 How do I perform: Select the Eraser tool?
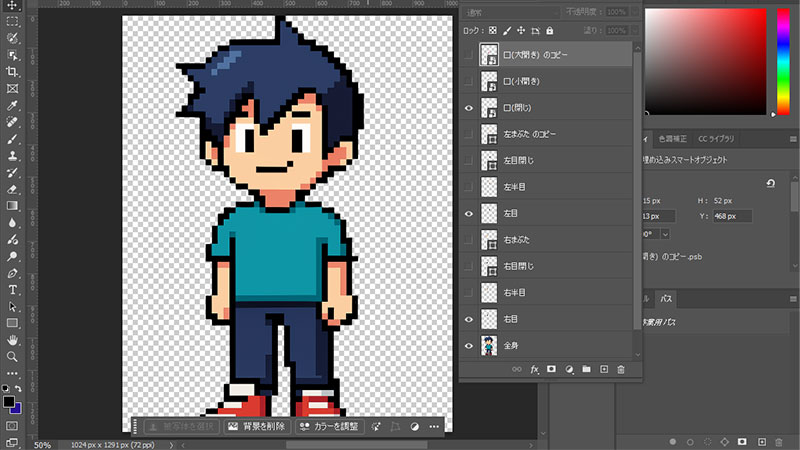(12, 189)
